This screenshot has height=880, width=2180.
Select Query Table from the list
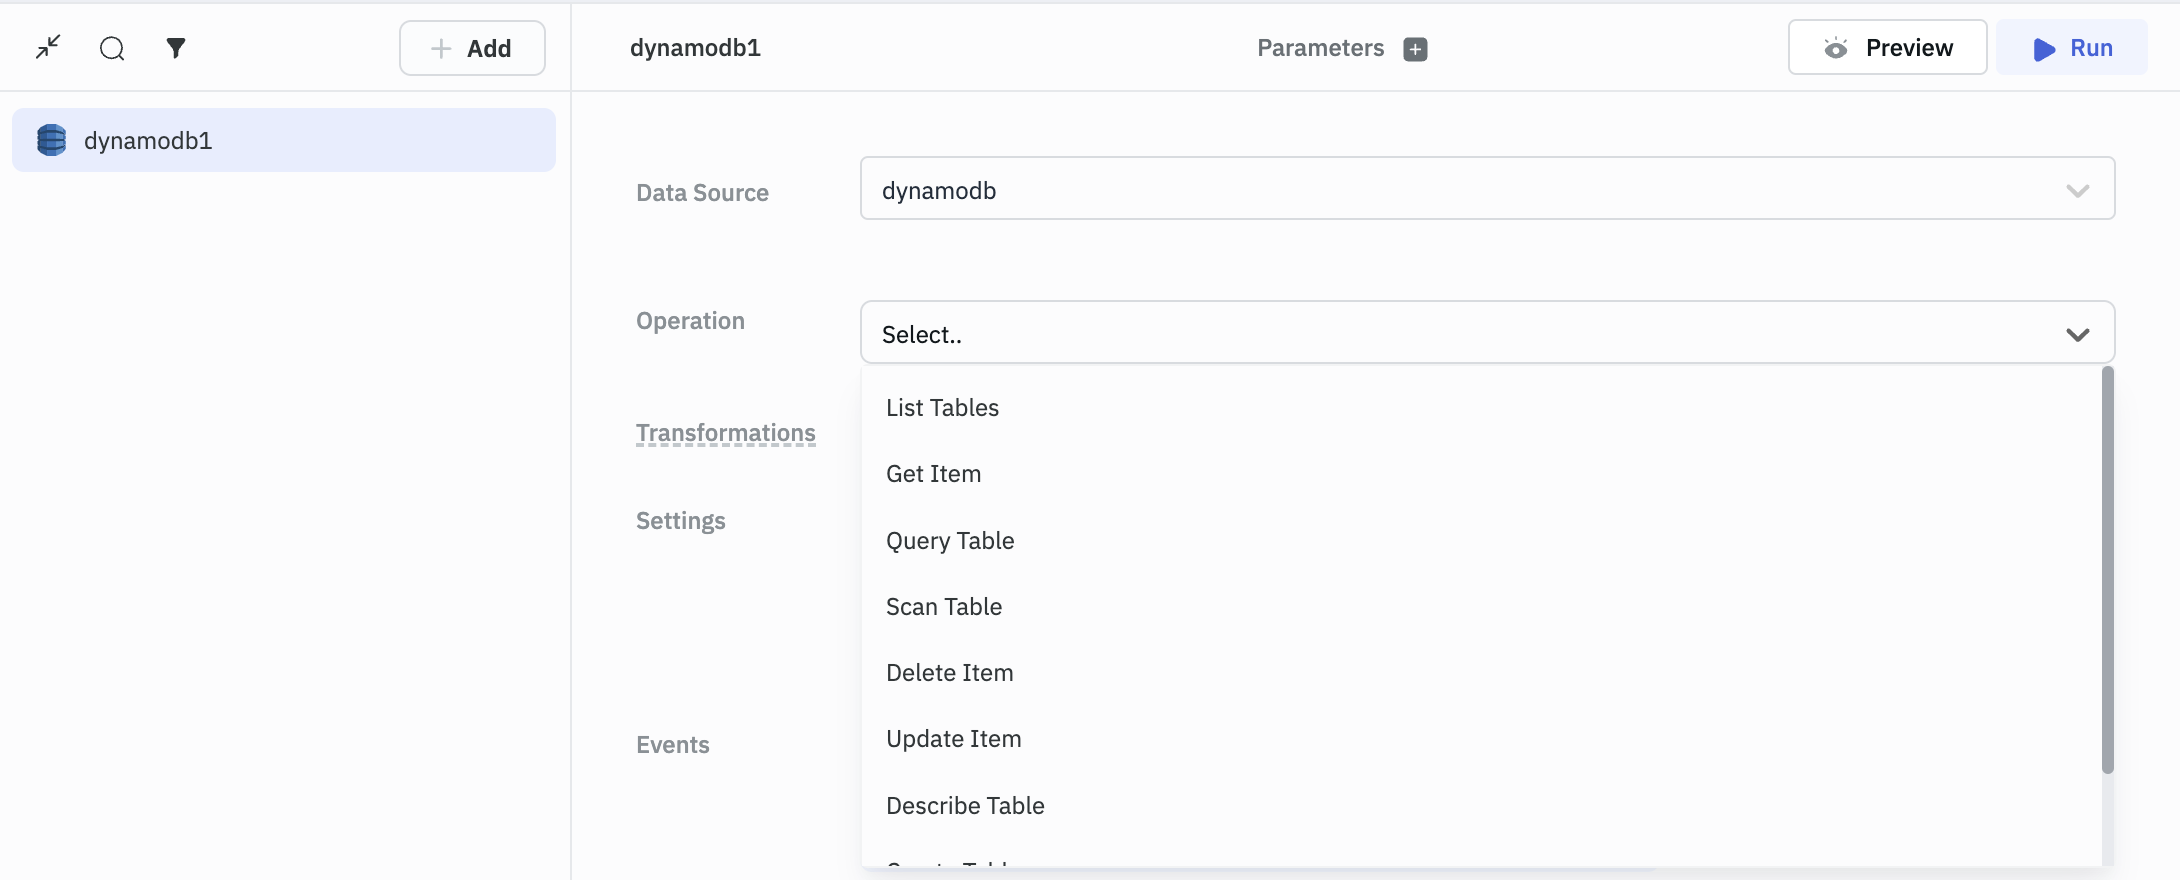tap(950, 541)
